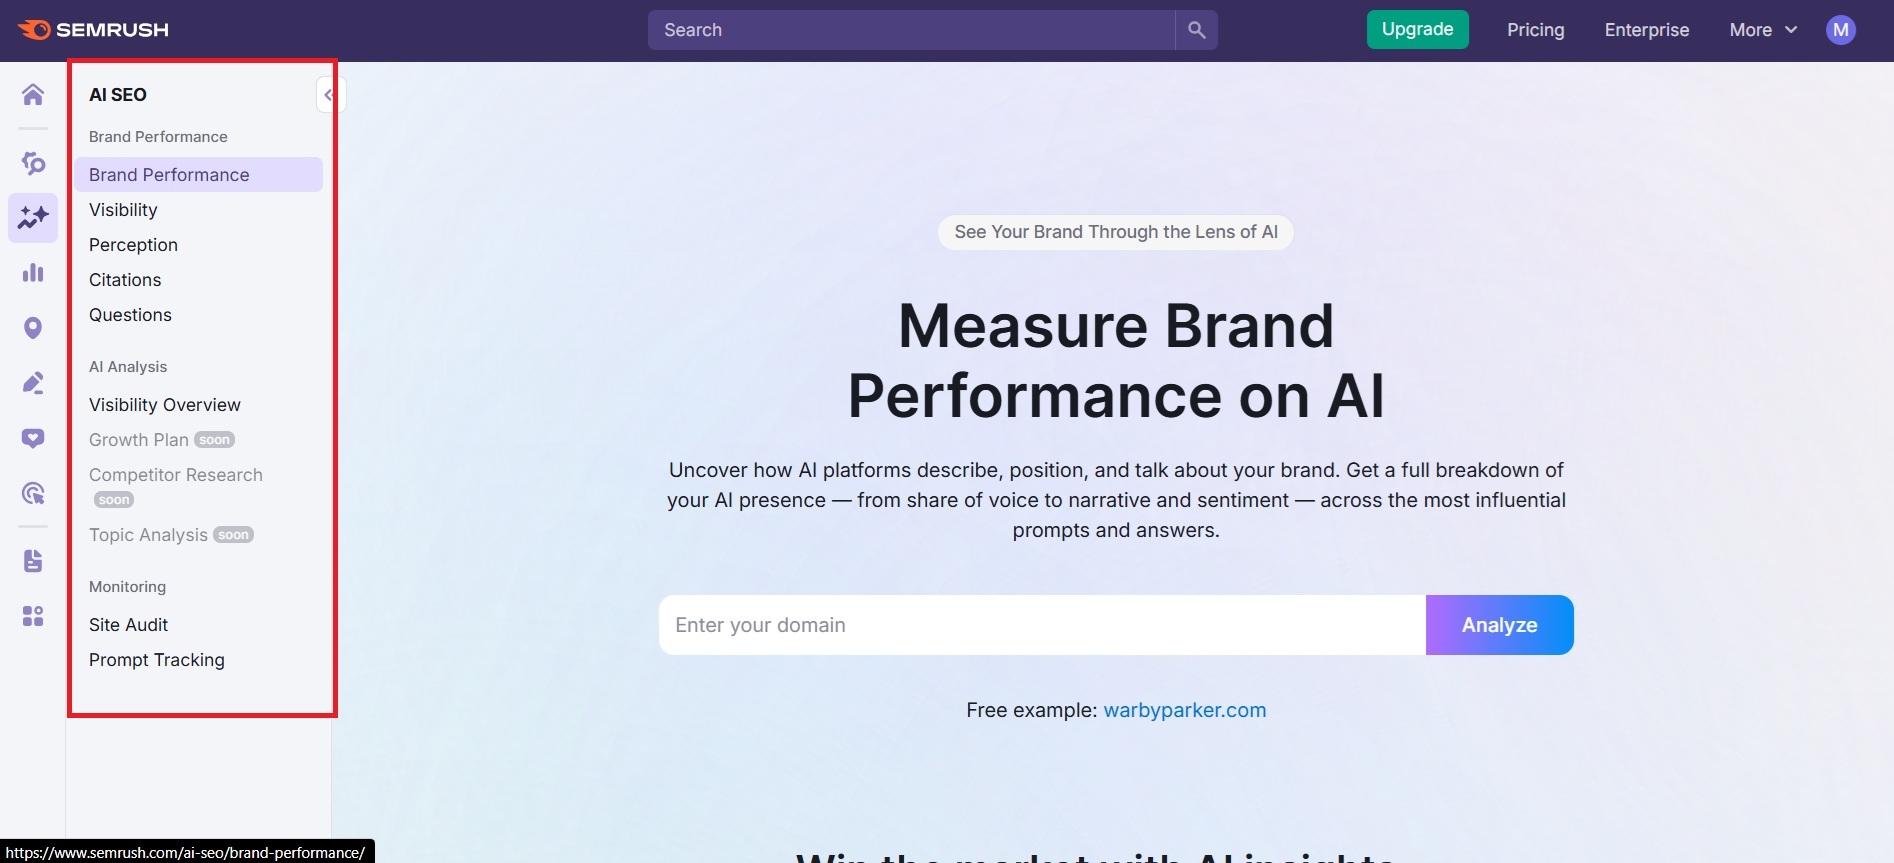The height and width of the screenshot is (863, 1894).
Task: Expand the More navigation menu
Action: click(x=1761, y=29)
